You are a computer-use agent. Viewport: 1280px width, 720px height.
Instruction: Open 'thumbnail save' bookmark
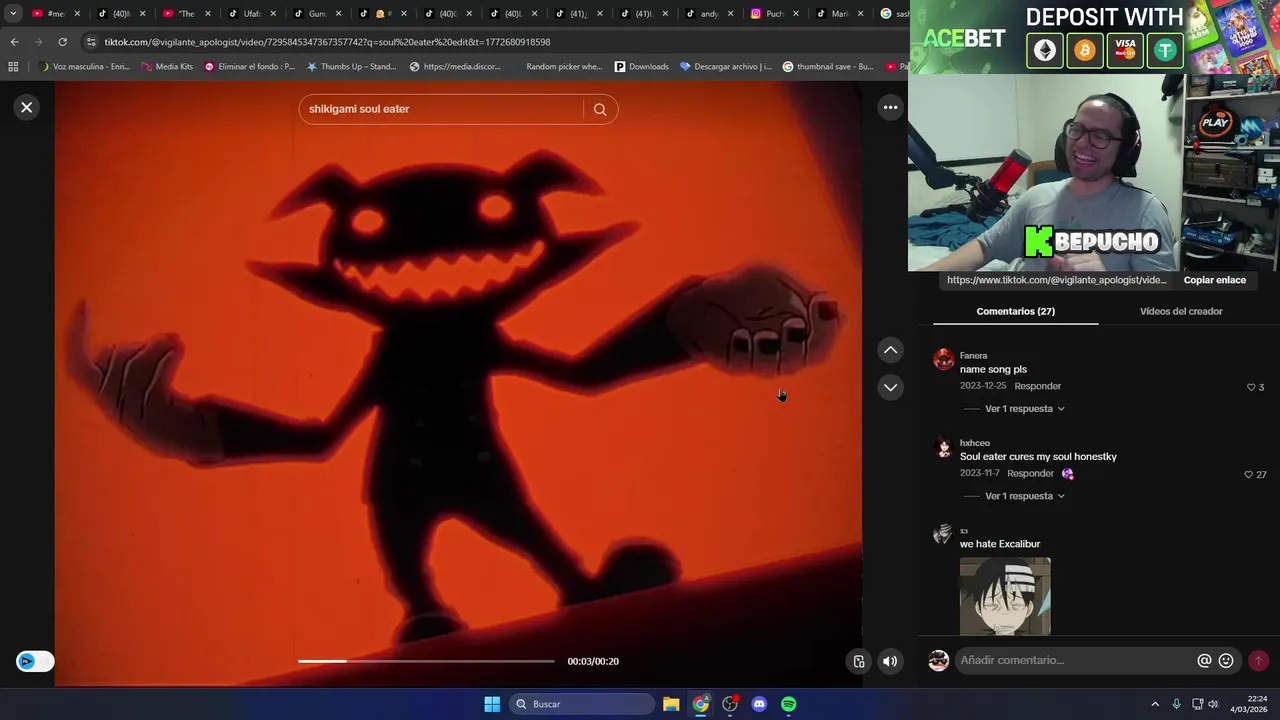828,67
